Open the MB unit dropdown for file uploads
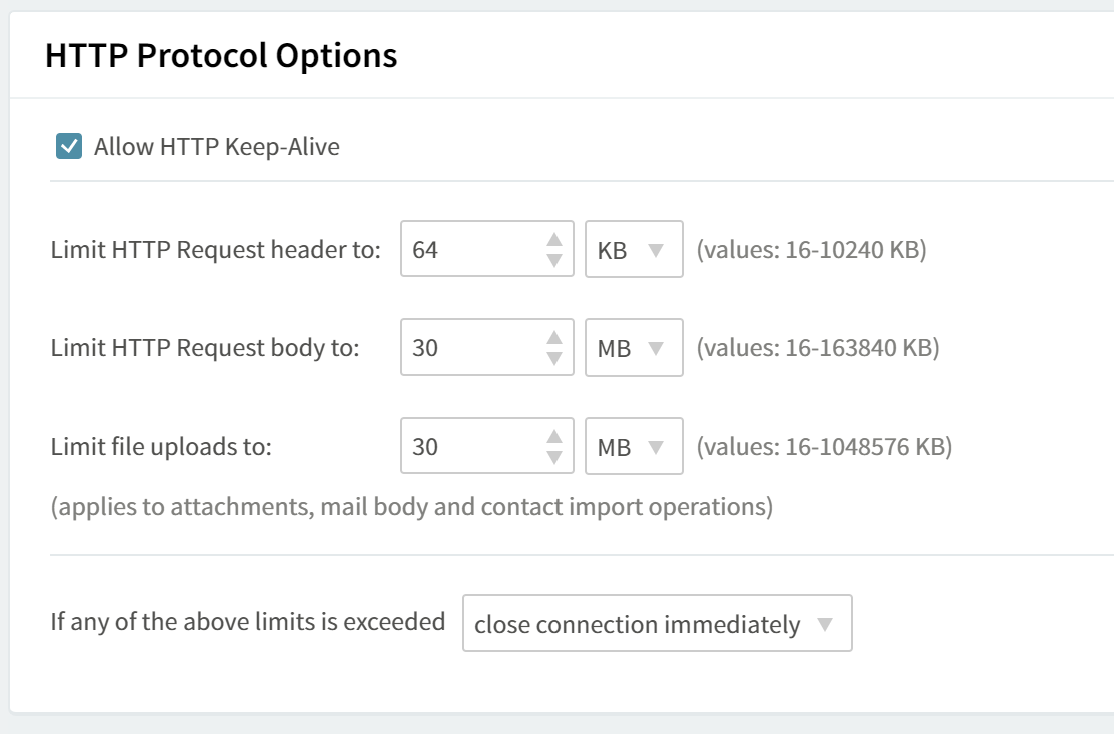 634,446
